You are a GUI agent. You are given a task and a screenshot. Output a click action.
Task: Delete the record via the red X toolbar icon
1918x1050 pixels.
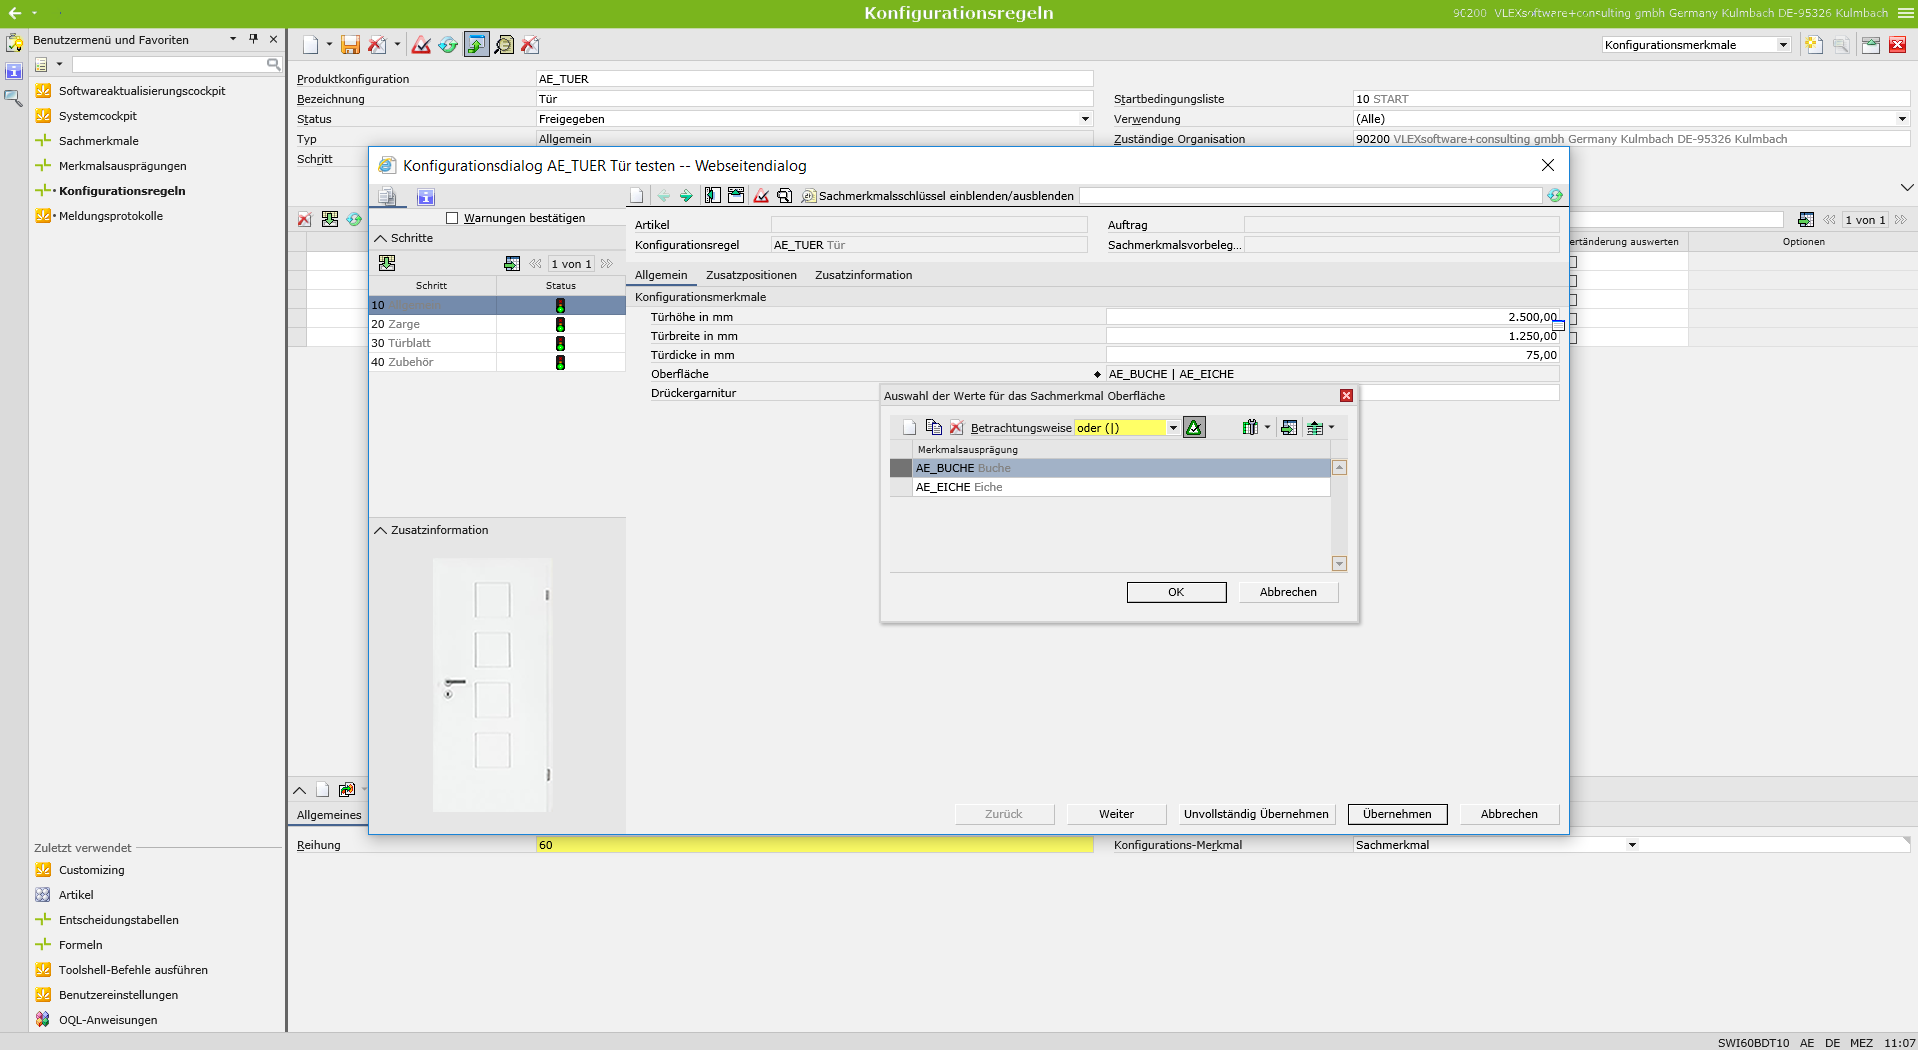pyautogui.click(x=378, y=45)
